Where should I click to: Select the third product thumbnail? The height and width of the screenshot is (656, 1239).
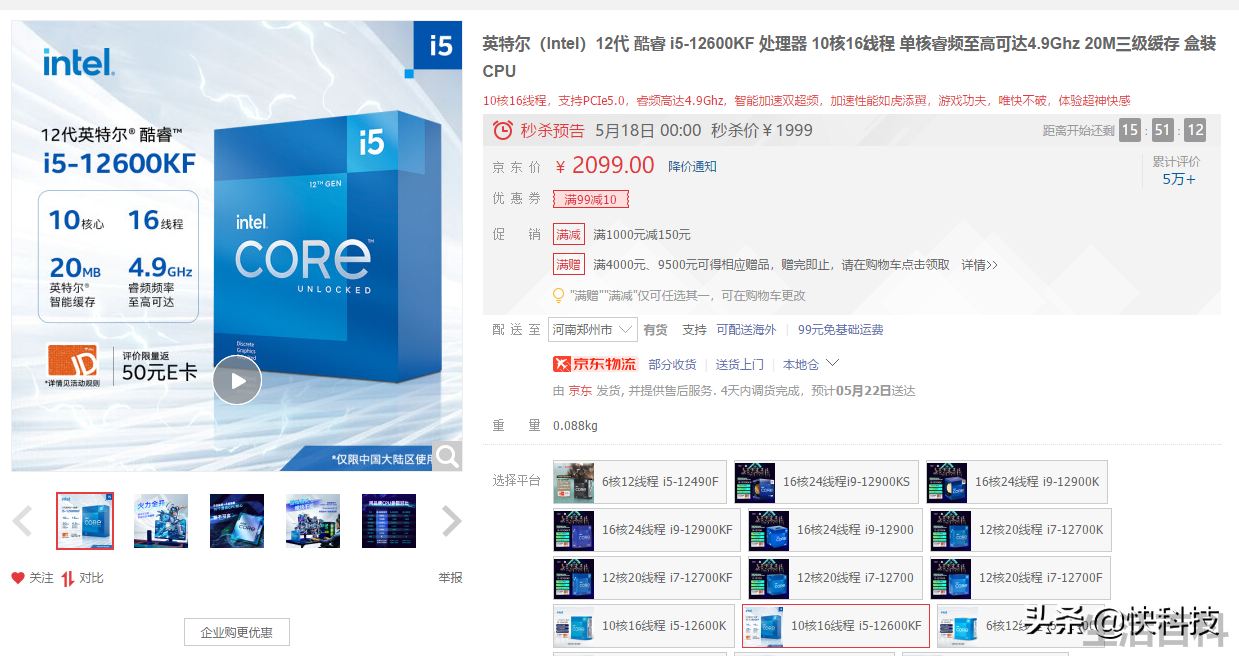point(237,521)
